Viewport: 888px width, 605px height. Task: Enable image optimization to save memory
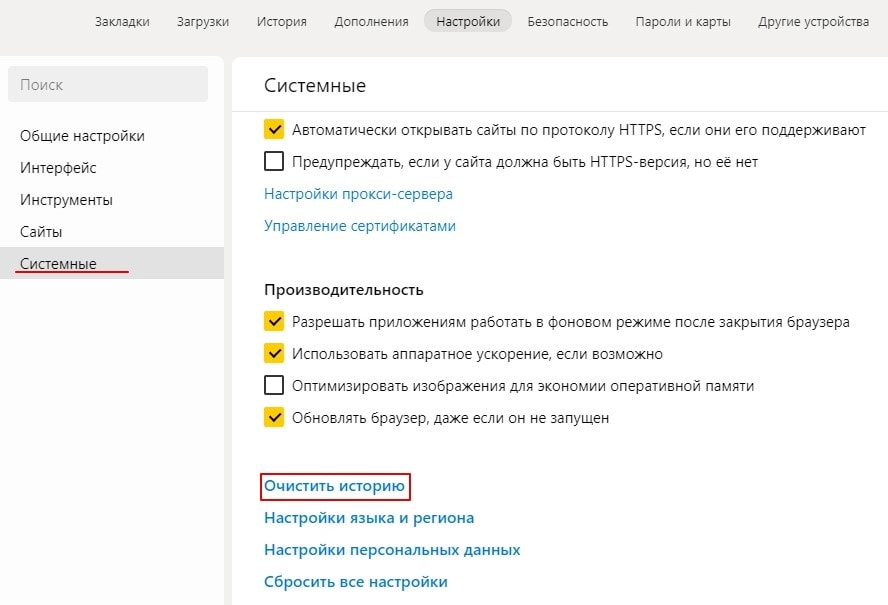pos(274,386)
